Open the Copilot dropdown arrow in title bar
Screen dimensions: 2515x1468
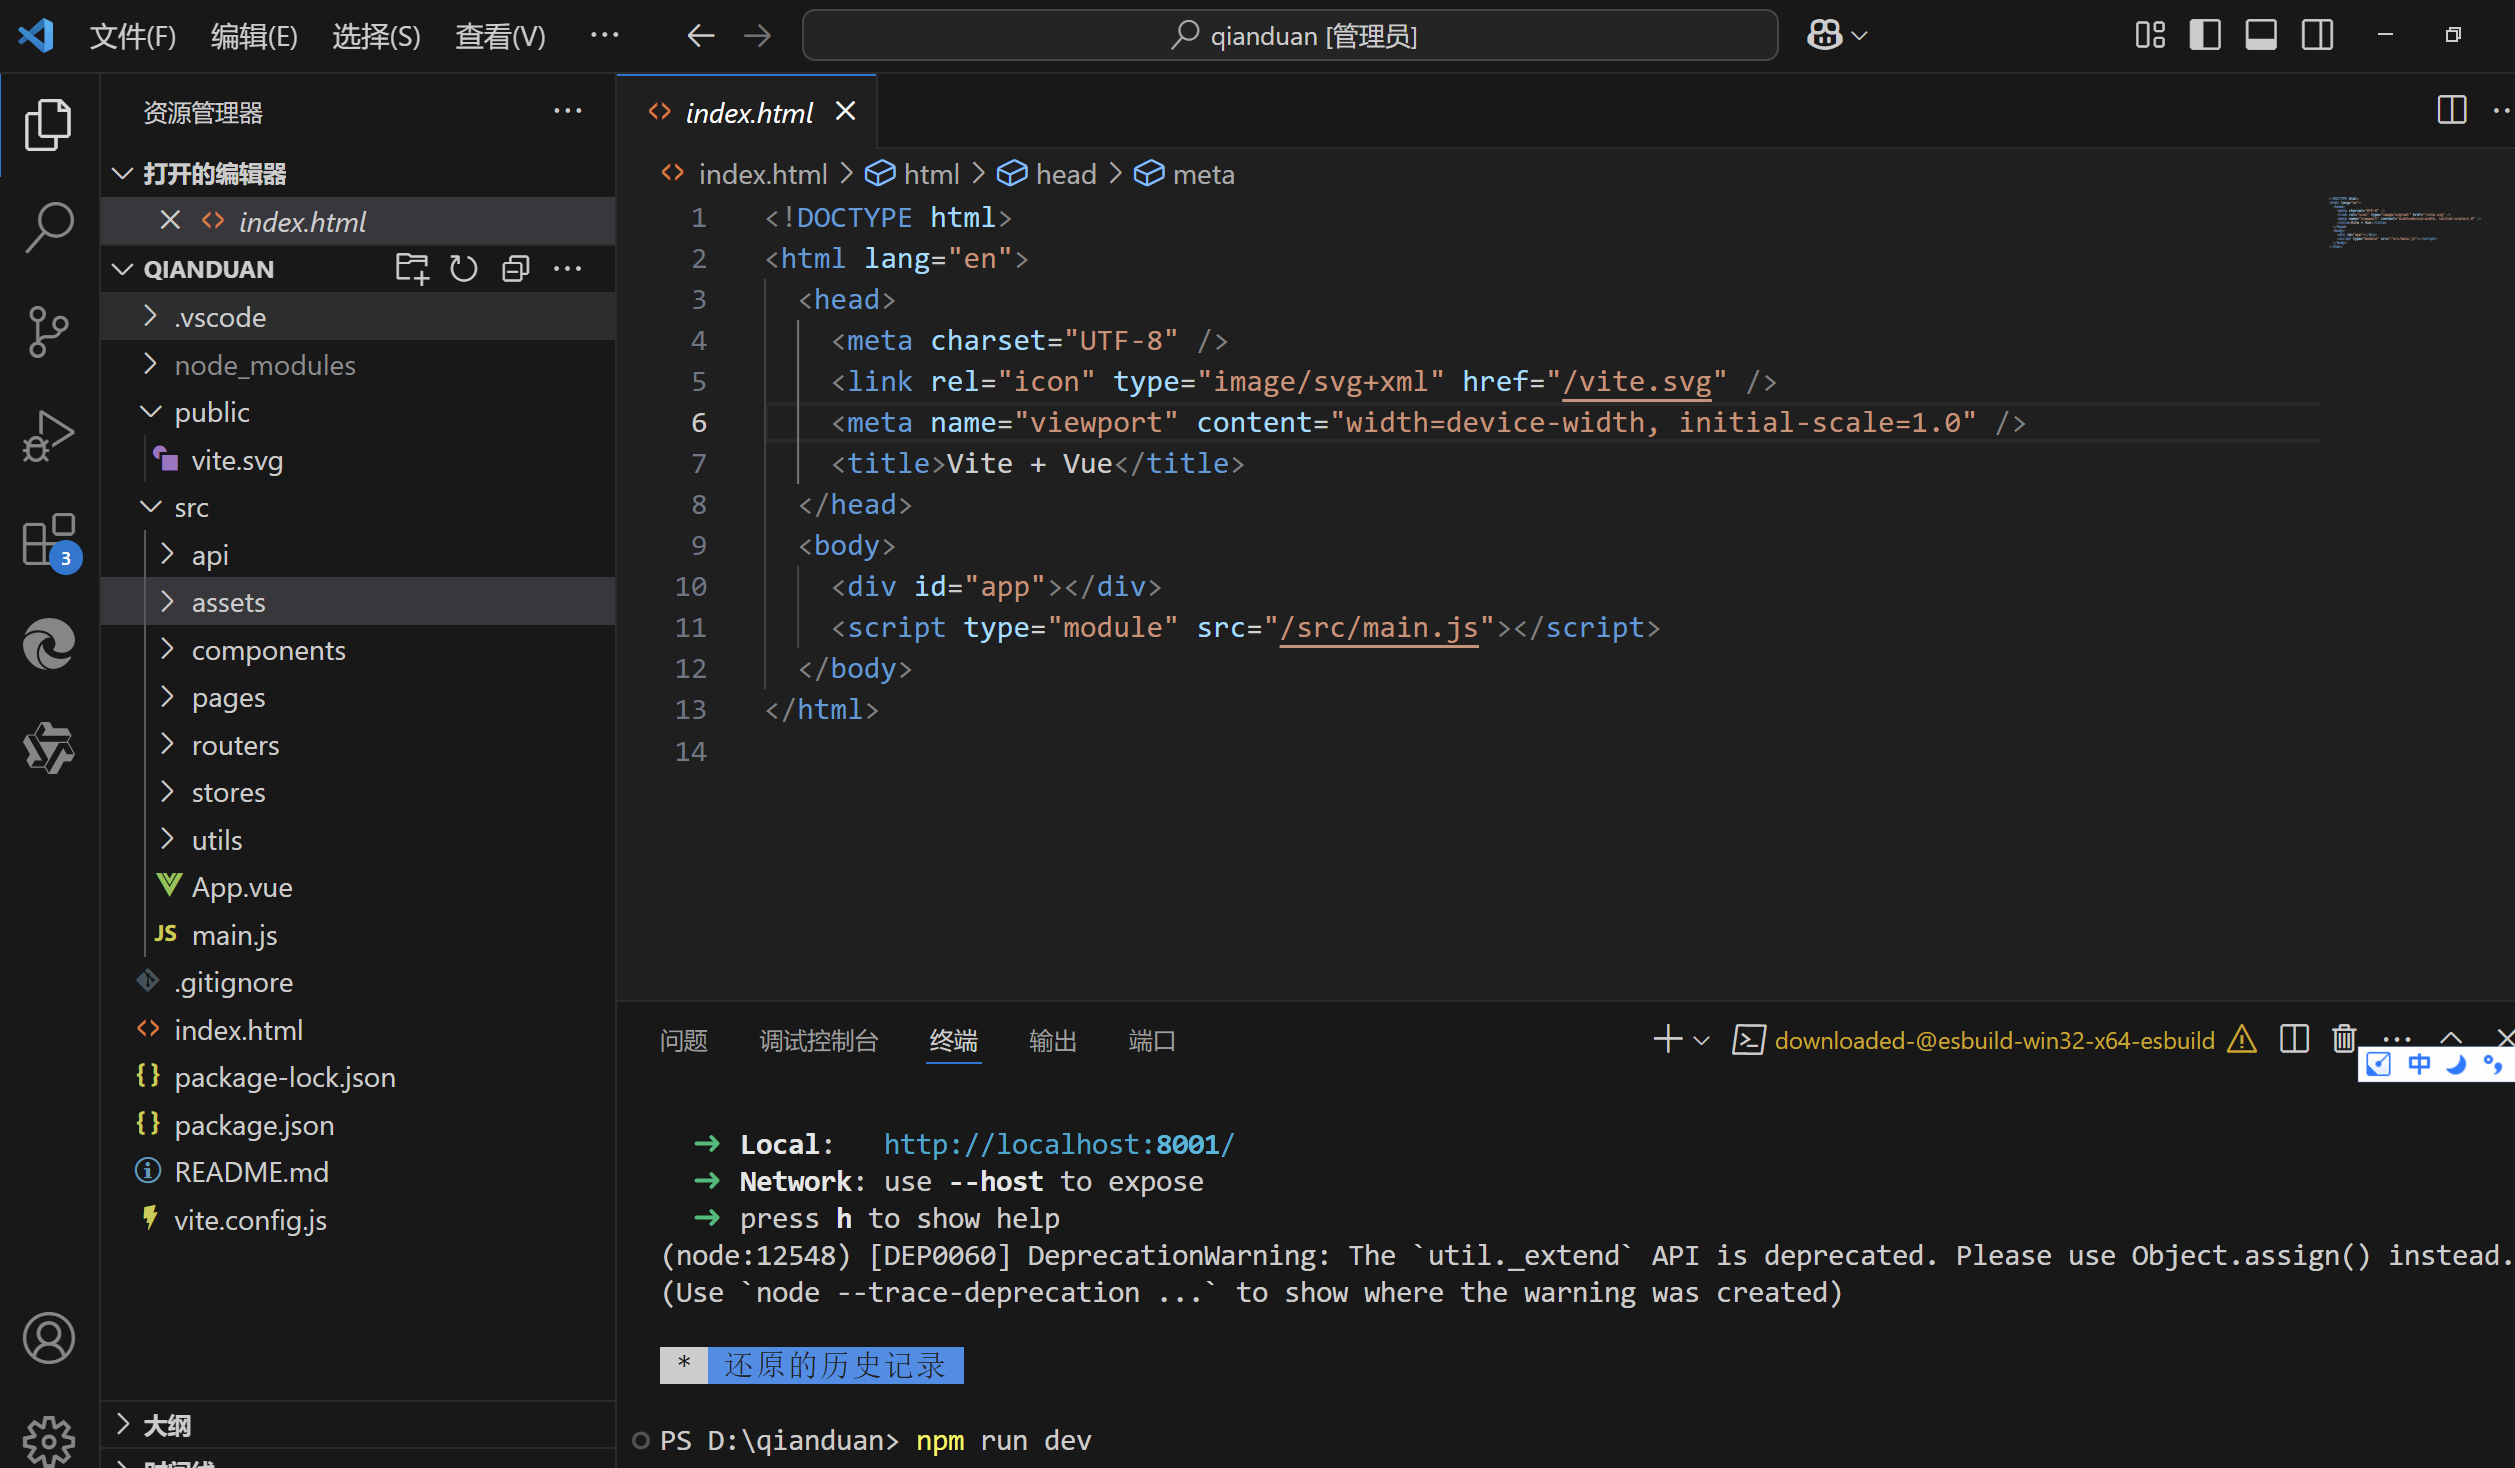coord(1859,36)
